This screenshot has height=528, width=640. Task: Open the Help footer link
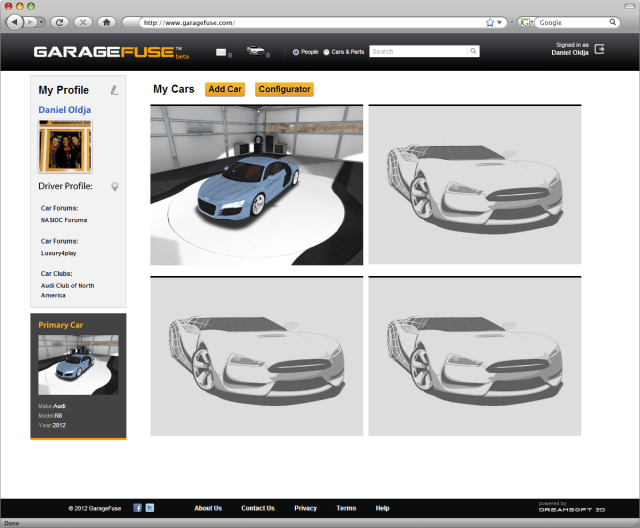[x=382, y=508]
